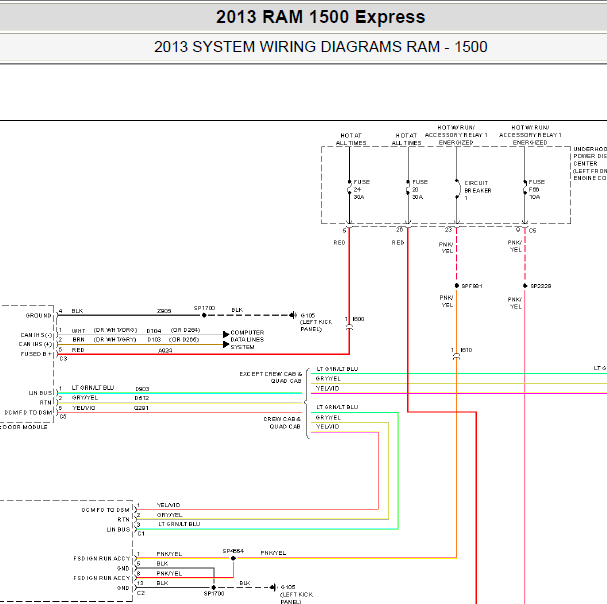Select the 'GROUND' pin label of the door module

click(x=38, y=316)
